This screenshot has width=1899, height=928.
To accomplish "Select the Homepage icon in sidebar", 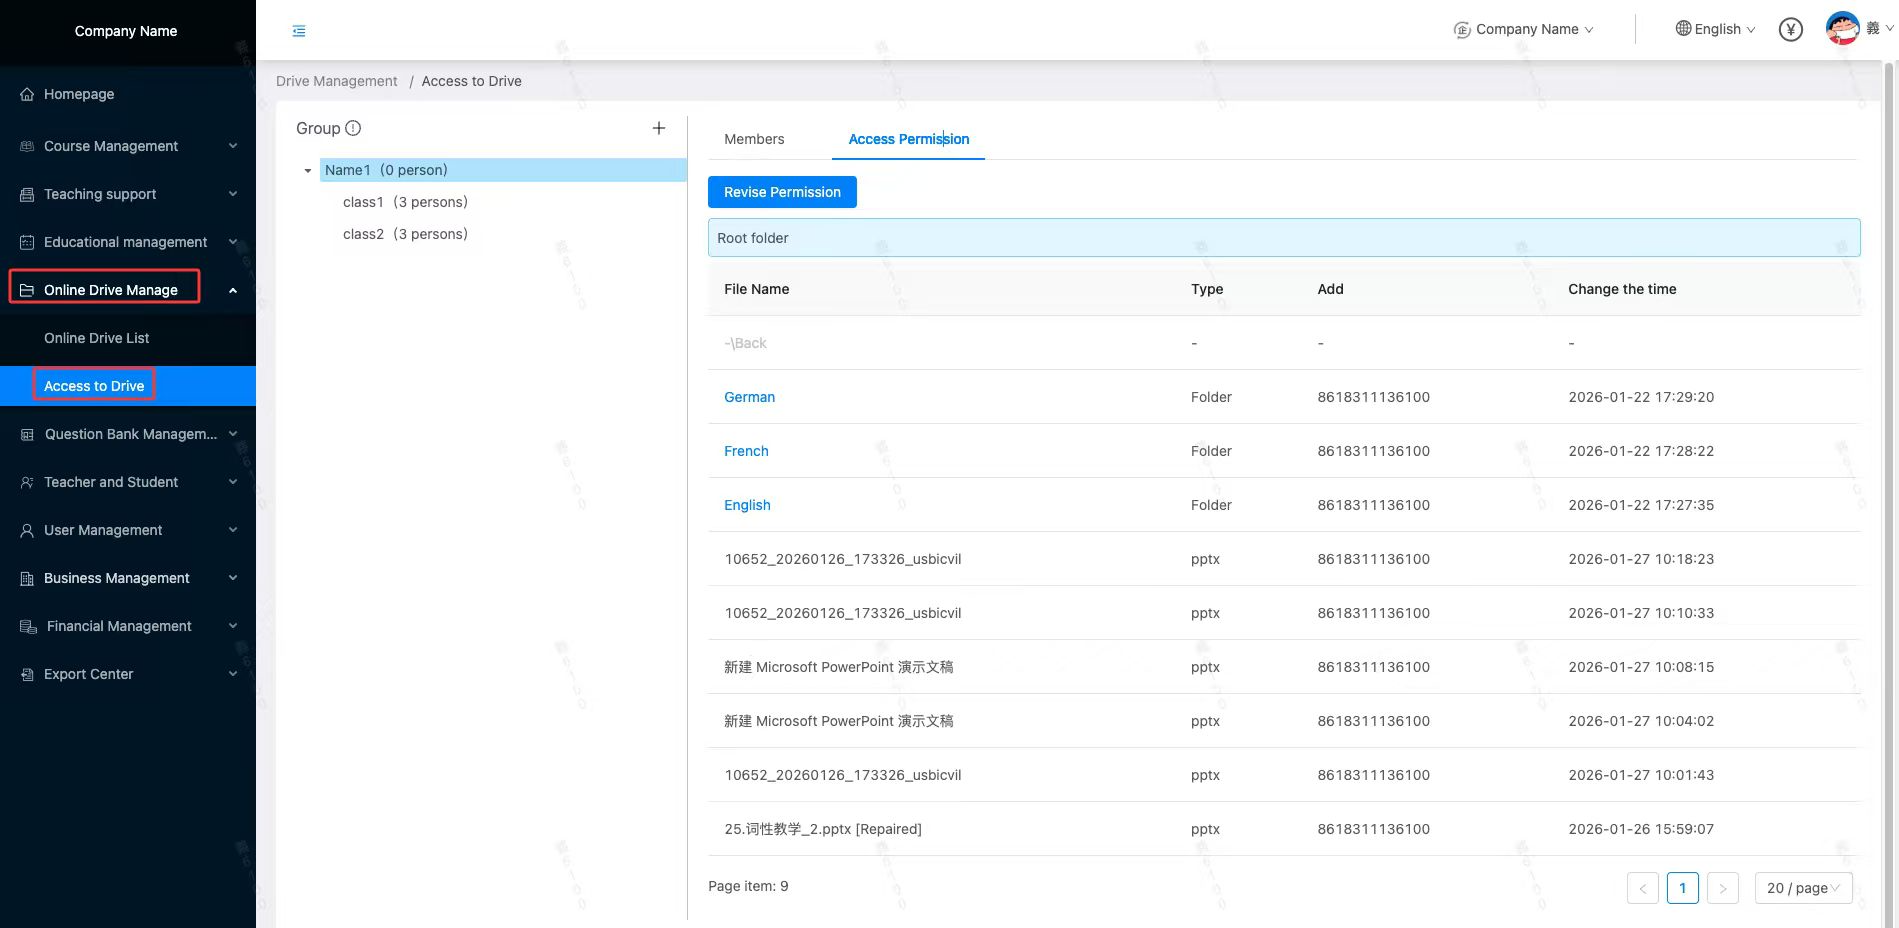I will pyautogui.click(x=26, y=93).
